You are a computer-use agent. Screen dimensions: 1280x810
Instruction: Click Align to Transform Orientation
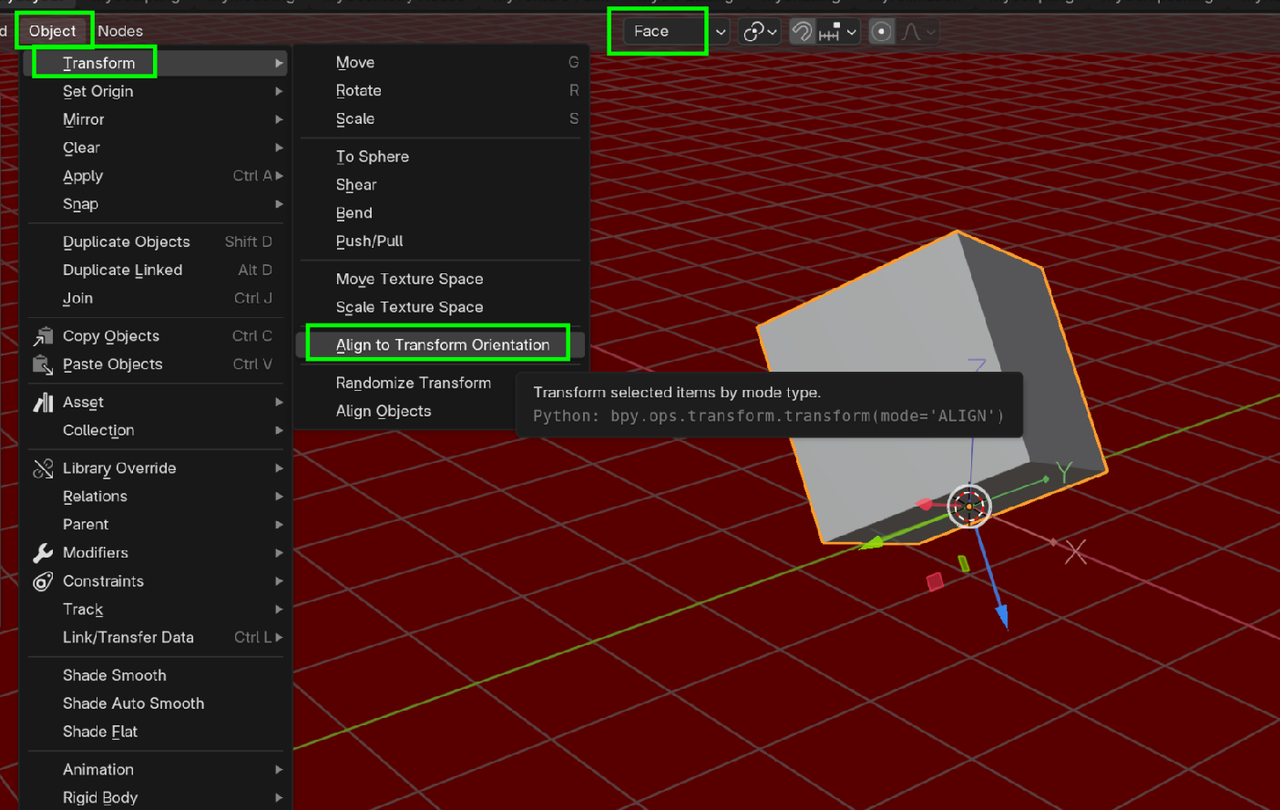point(441,345)
